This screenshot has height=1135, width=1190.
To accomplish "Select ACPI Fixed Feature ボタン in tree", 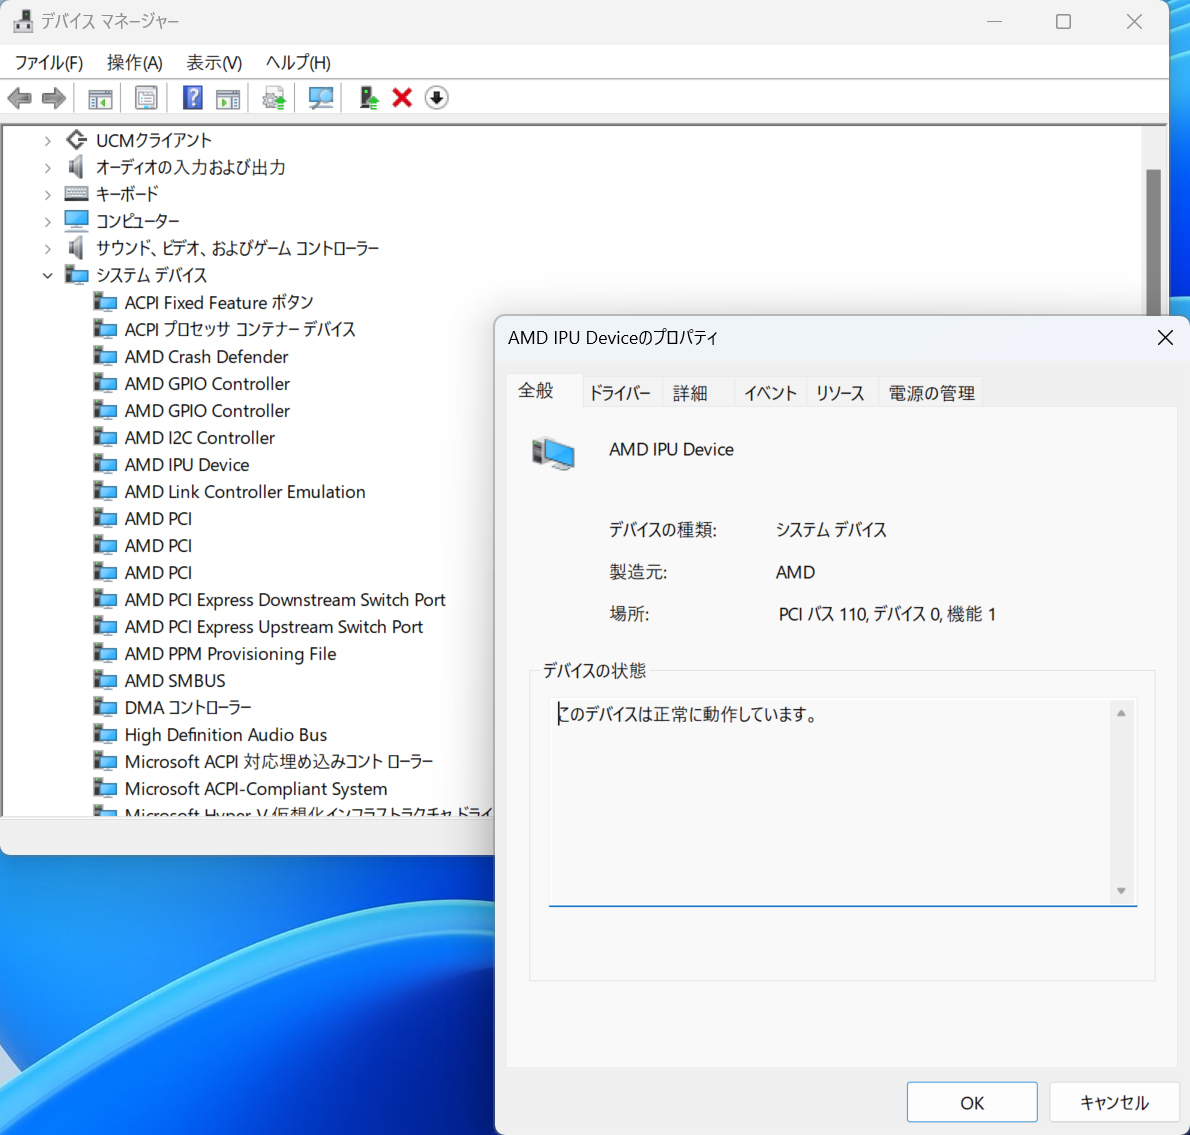I will (219, 303).
